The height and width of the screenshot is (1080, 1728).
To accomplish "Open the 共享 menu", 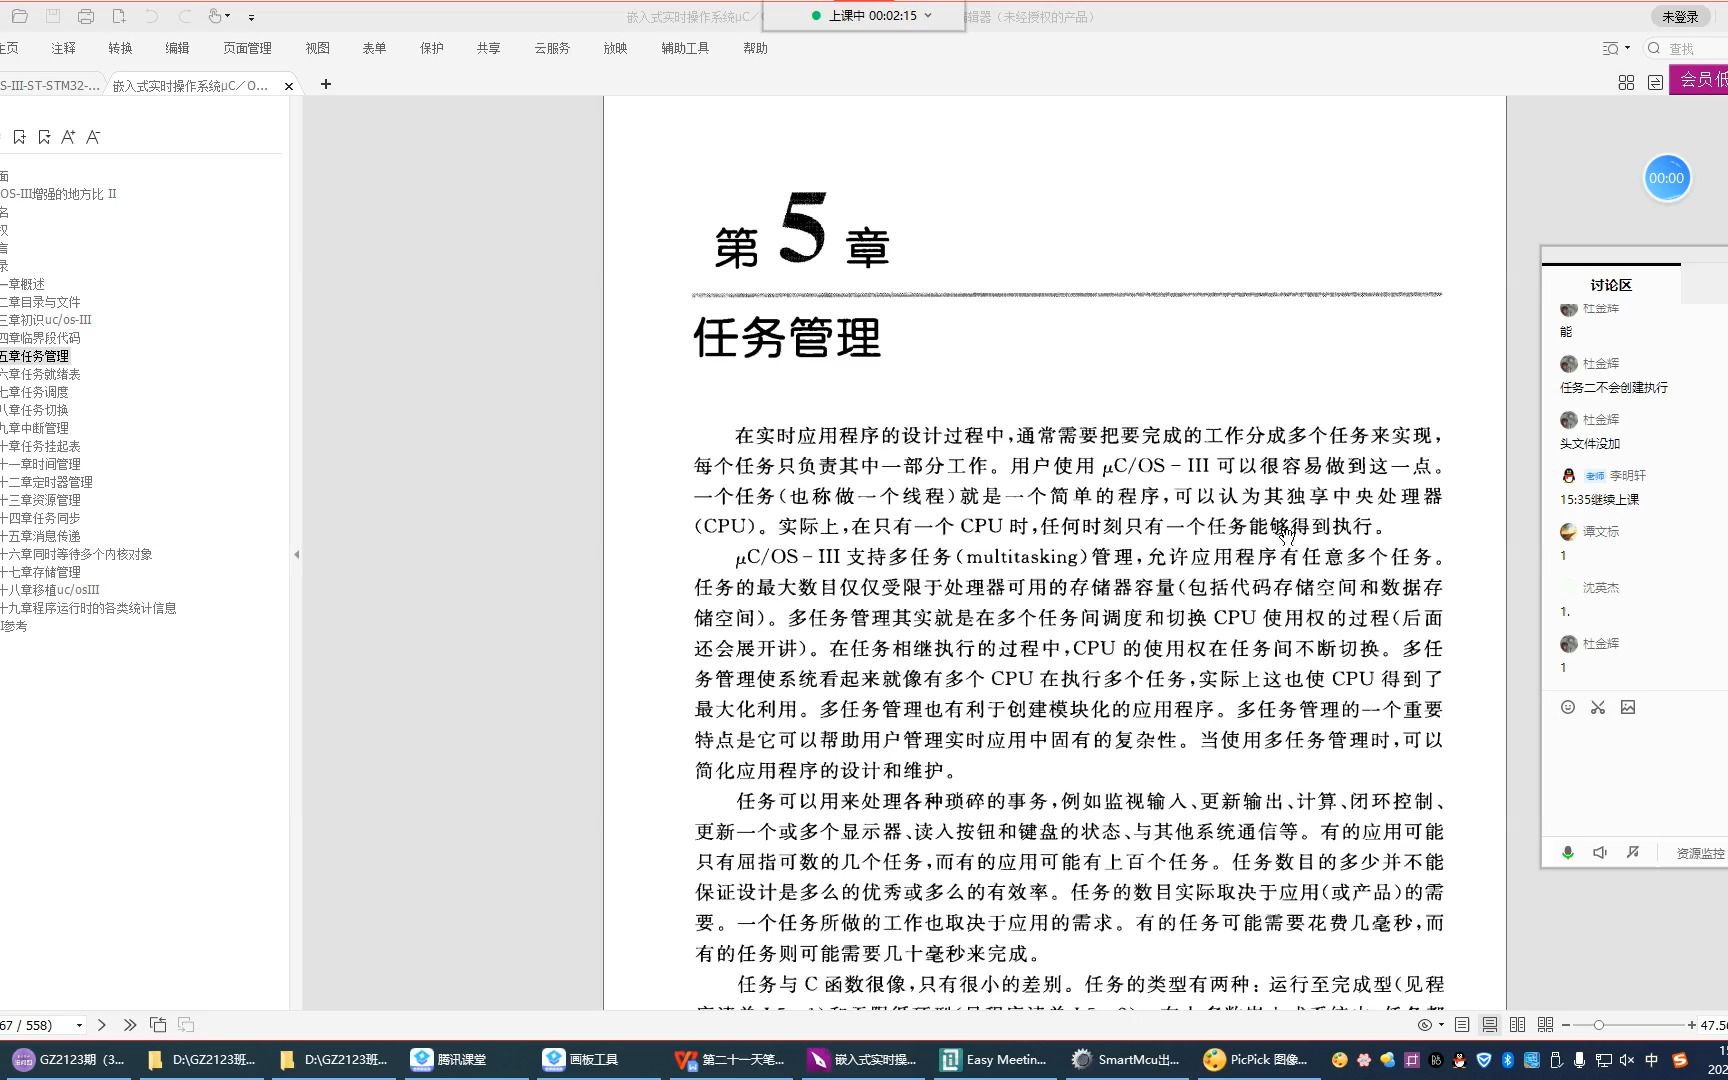I will point(488,48).
